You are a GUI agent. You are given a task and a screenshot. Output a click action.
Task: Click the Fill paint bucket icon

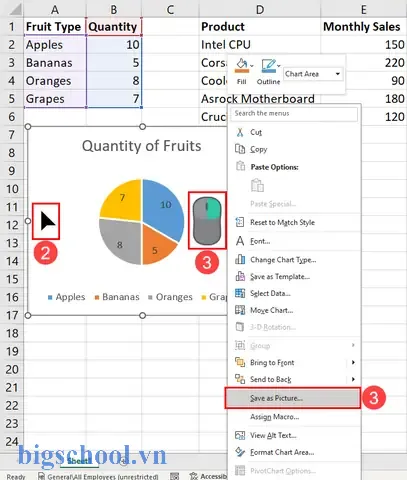pos(242,66)
